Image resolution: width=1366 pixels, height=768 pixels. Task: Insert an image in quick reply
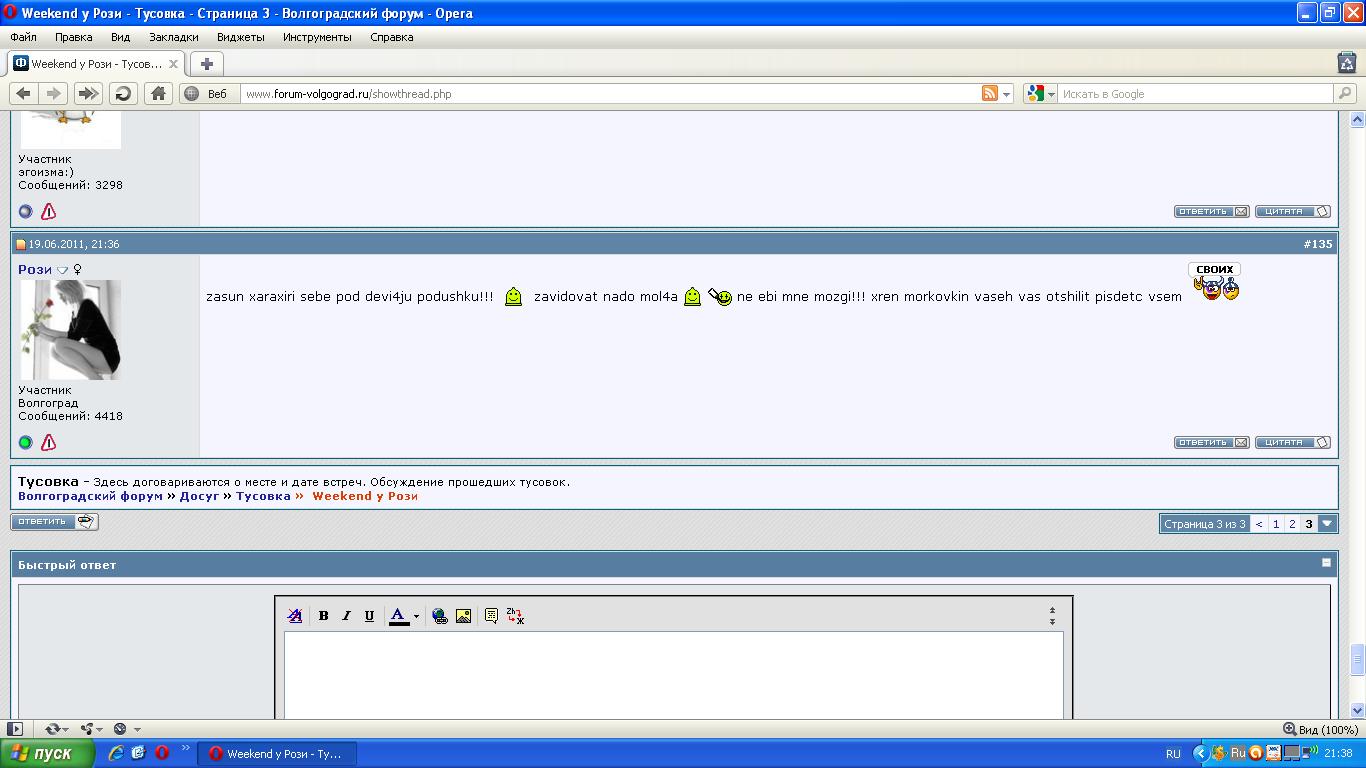pos(463,616)
